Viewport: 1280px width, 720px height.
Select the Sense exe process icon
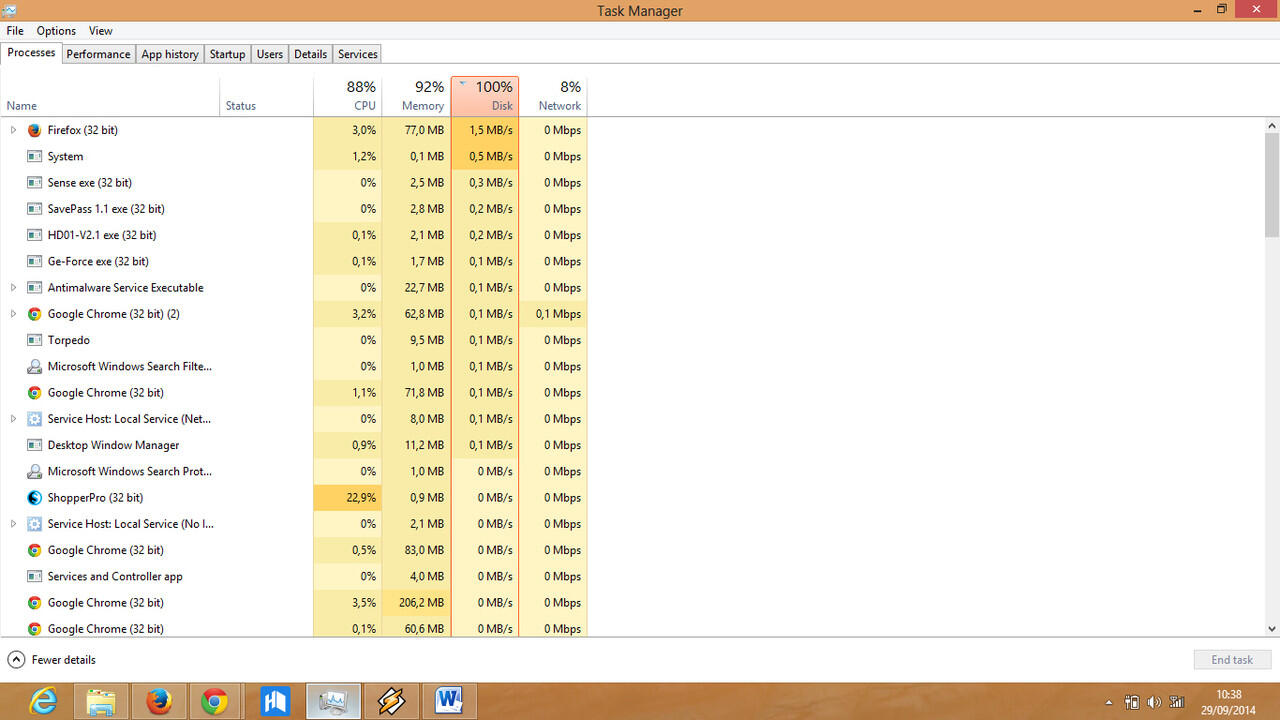click(x=34, y=183)
